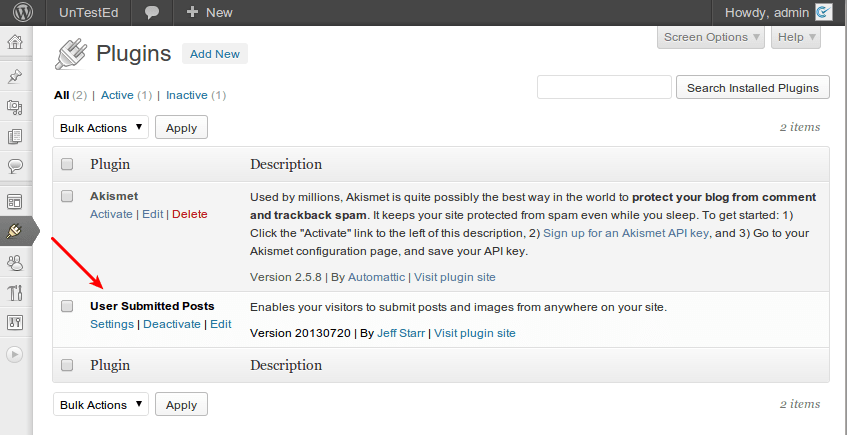Open the bottom Bulk Actions dropdown
This screenshot has height=435, width=847.
click(x=101, y=405)
